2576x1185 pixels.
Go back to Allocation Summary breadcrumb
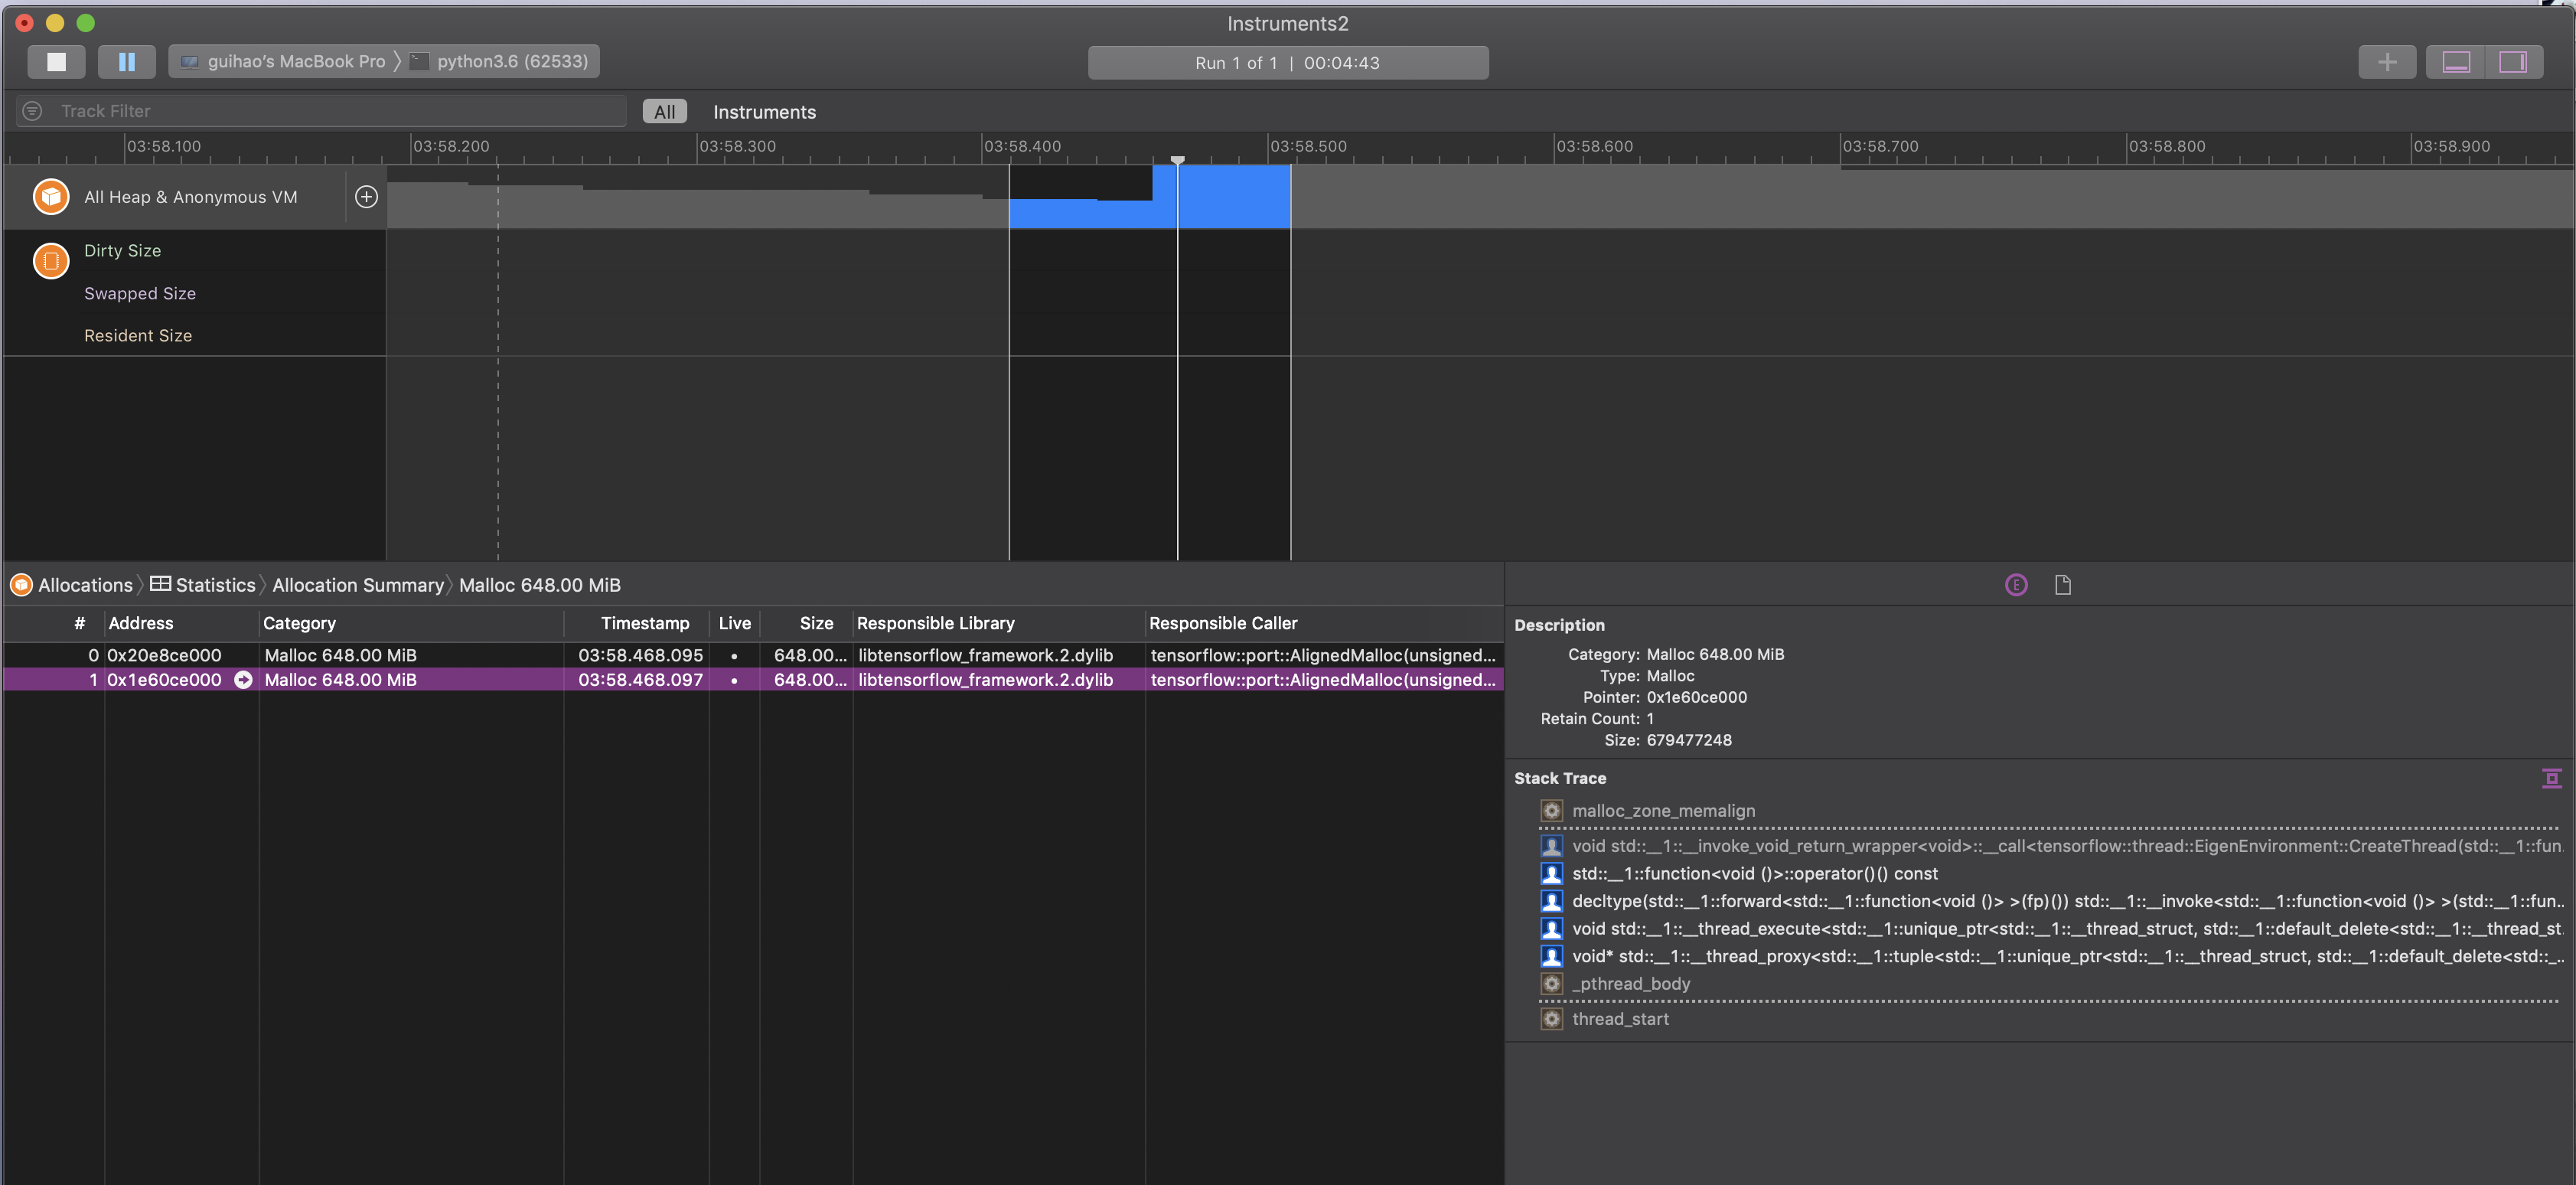(358, 585)
